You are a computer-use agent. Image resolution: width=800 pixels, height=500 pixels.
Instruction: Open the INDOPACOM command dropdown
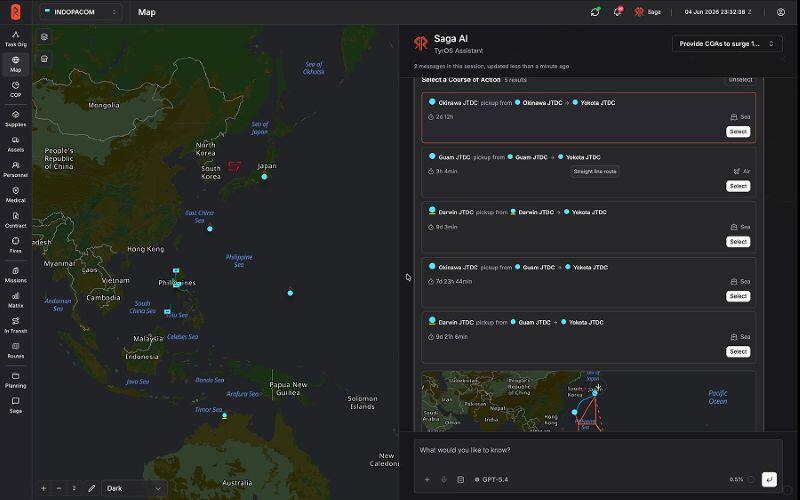click(x=81, y=12)
